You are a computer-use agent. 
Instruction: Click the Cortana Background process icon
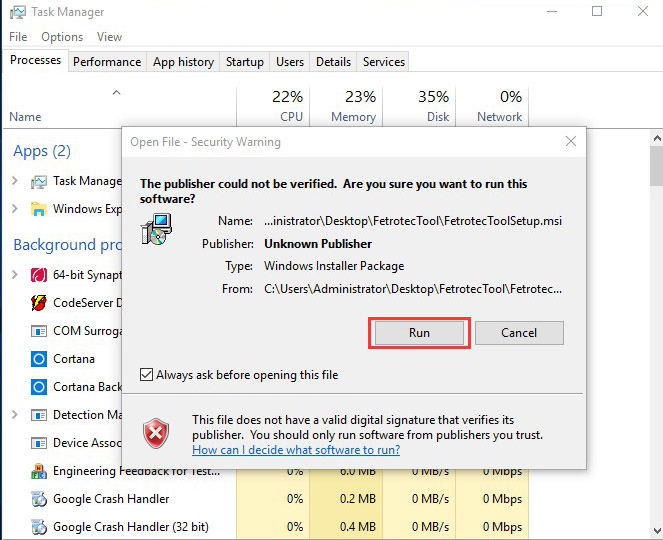[x=39, y=387]
